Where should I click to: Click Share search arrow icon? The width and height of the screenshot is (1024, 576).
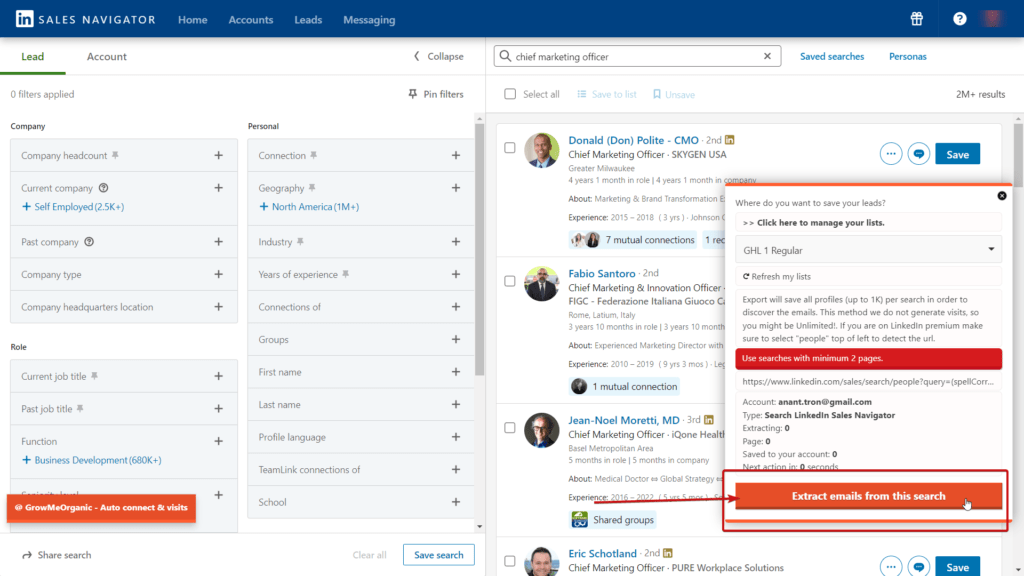pos(27,555)
